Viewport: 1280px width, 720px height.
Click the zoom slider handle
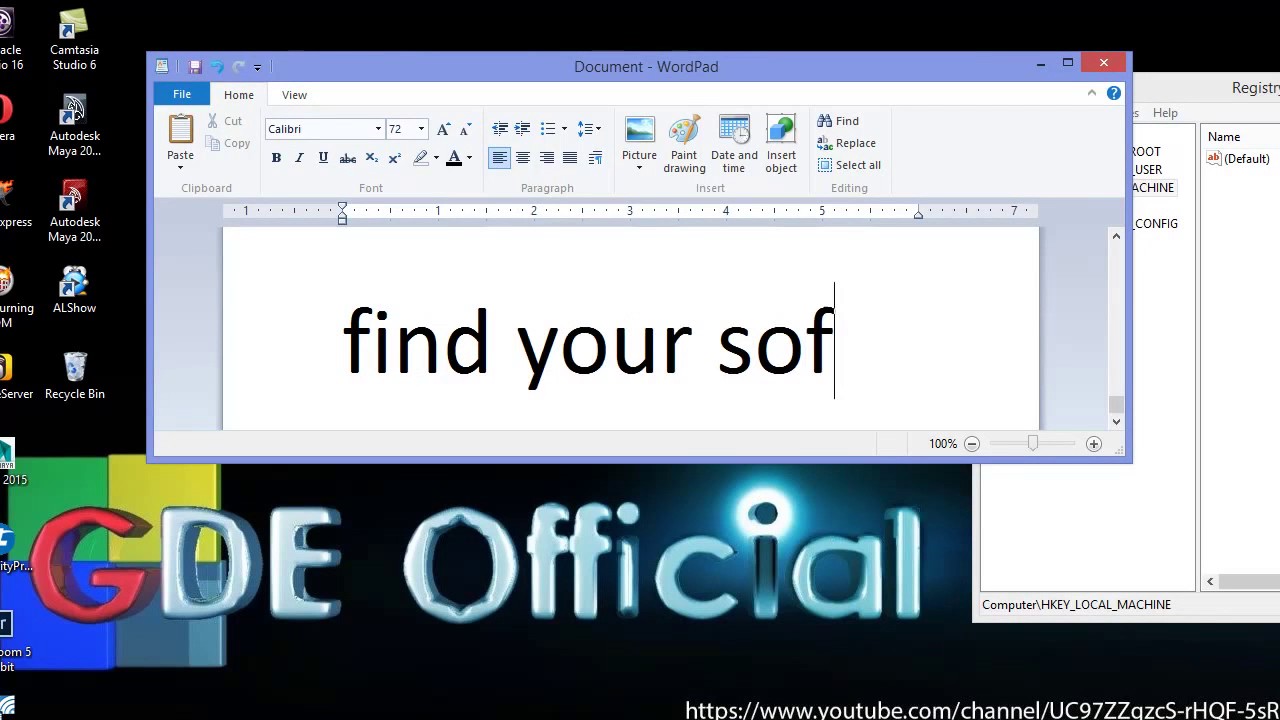[x=1033, y=444]
